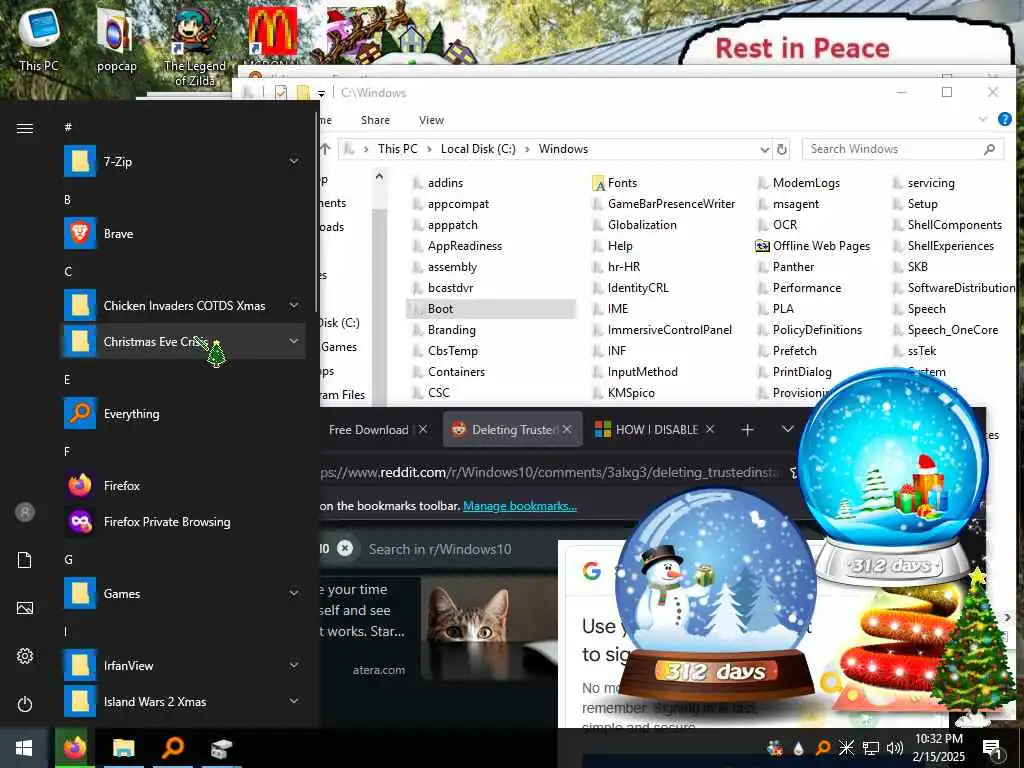Screen dimensions: 1024x768
Task: Click This PC in the breadcrumb
Action: click(x=397, y=149)
